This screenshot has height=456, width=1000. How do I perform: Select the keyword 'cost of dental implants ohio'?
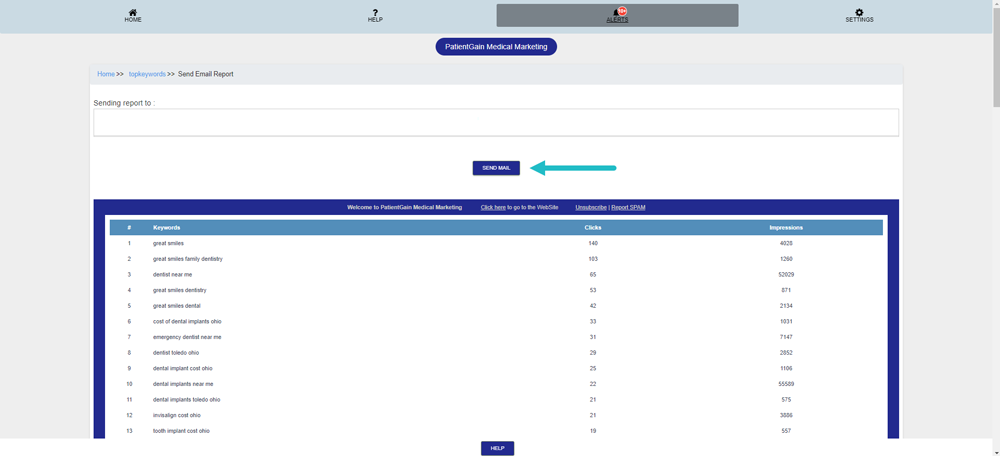pos(187,321)
